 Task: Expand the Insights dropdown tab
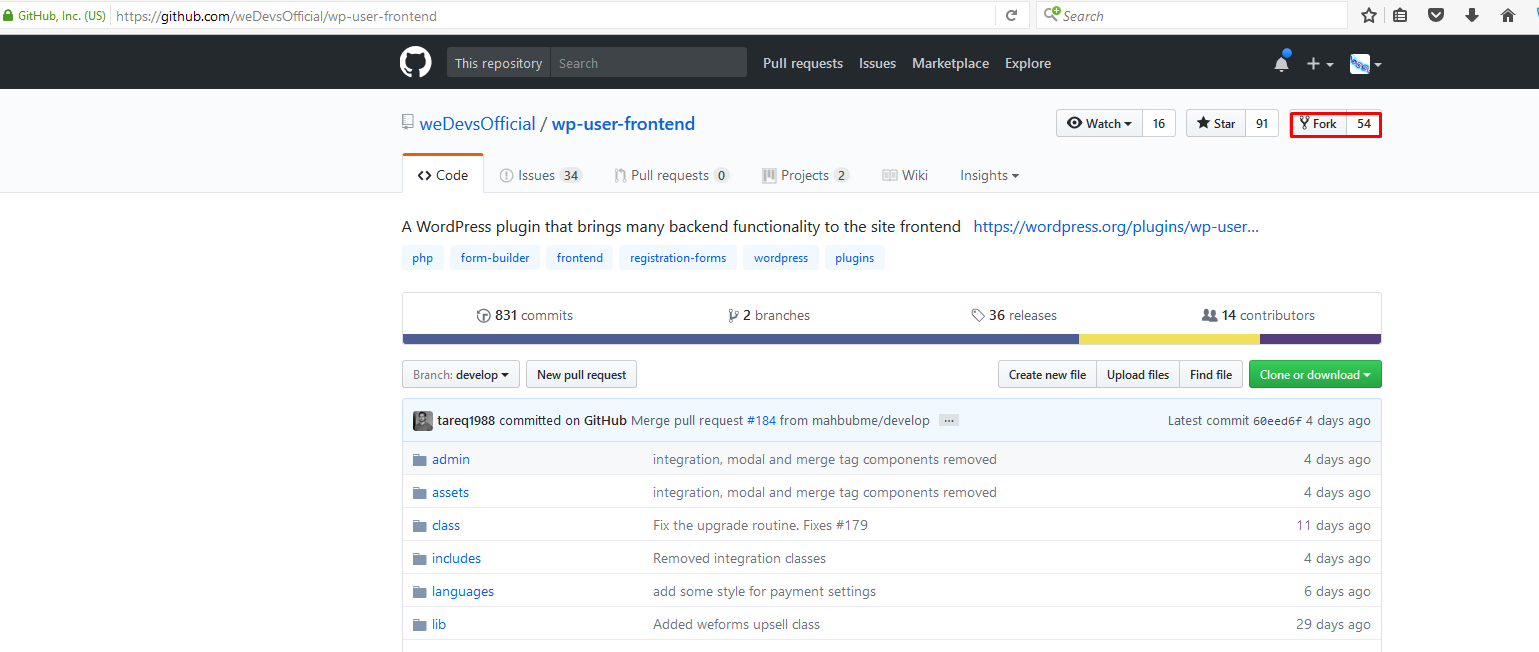(x=990, y=175)
